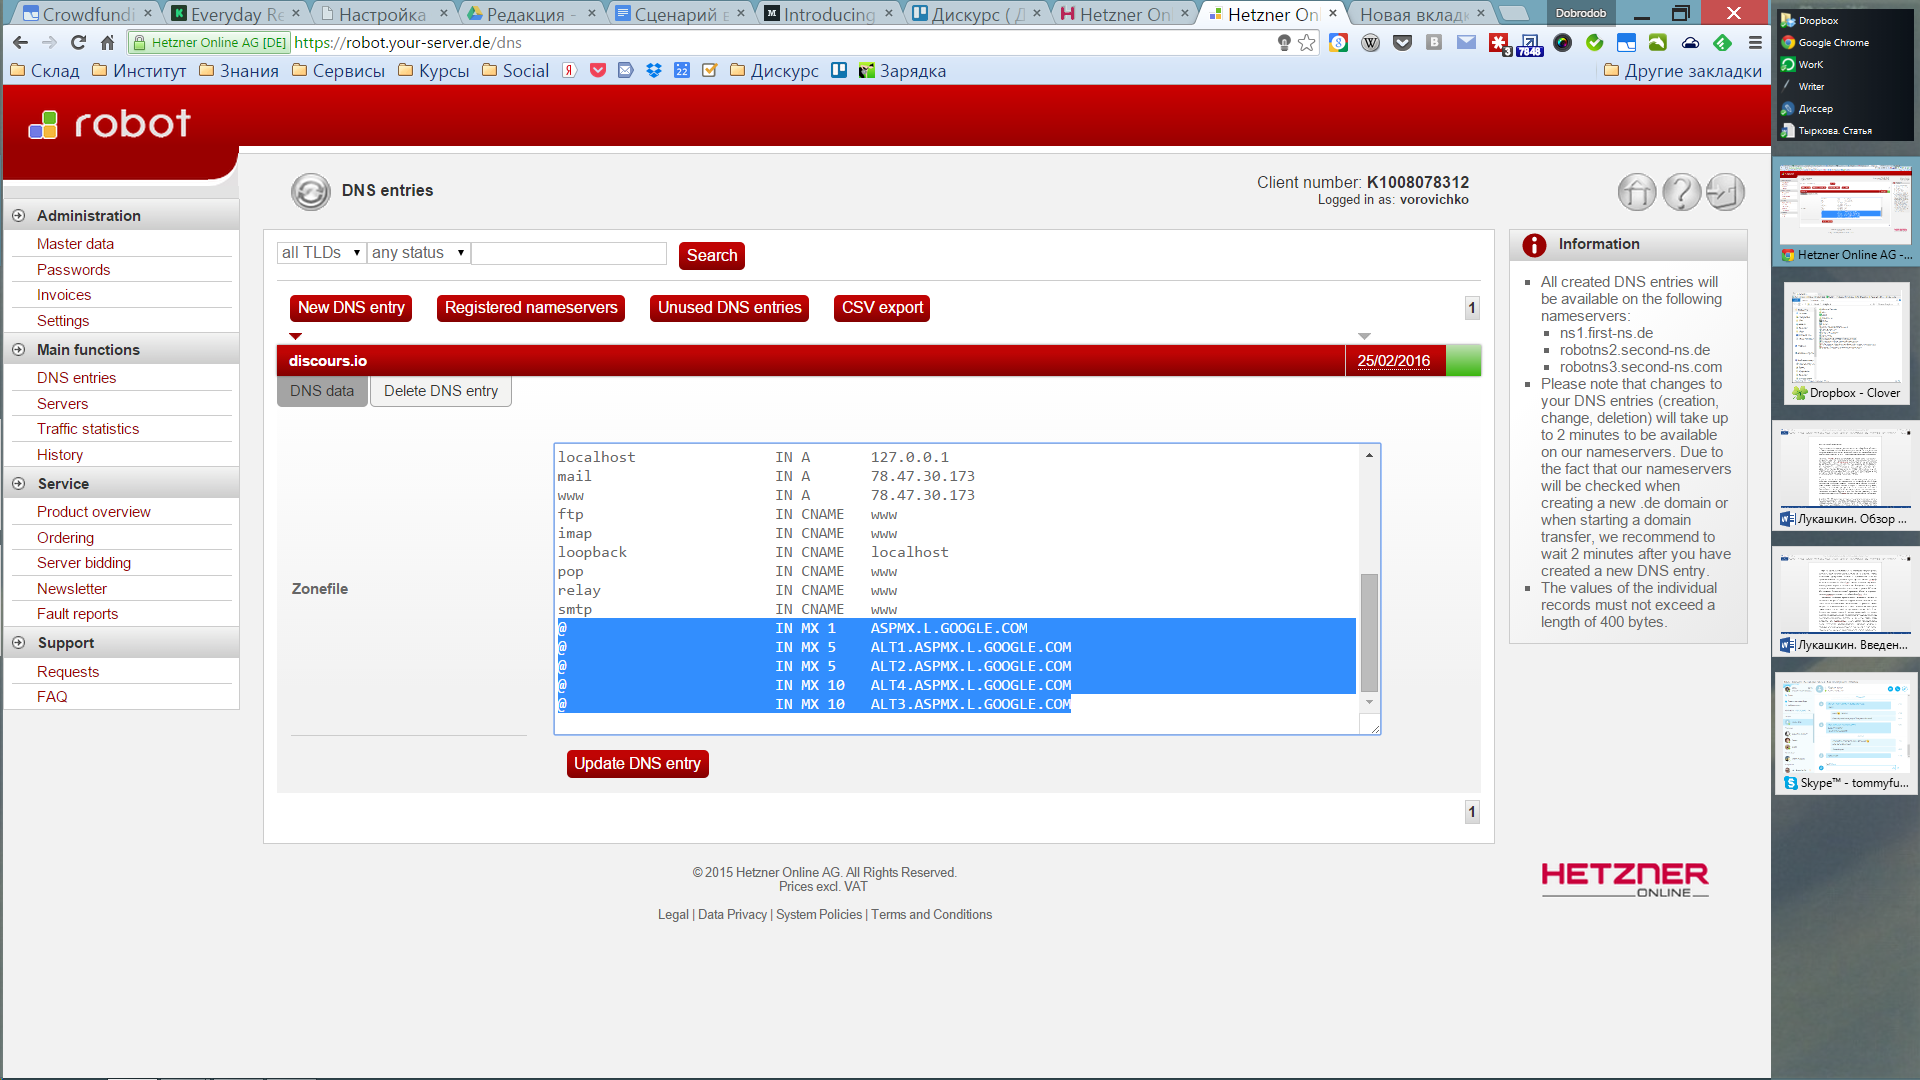The image size is (1920, 1080).
Task: Click the 25/02/2016 date link
Action: point(1393,361)
